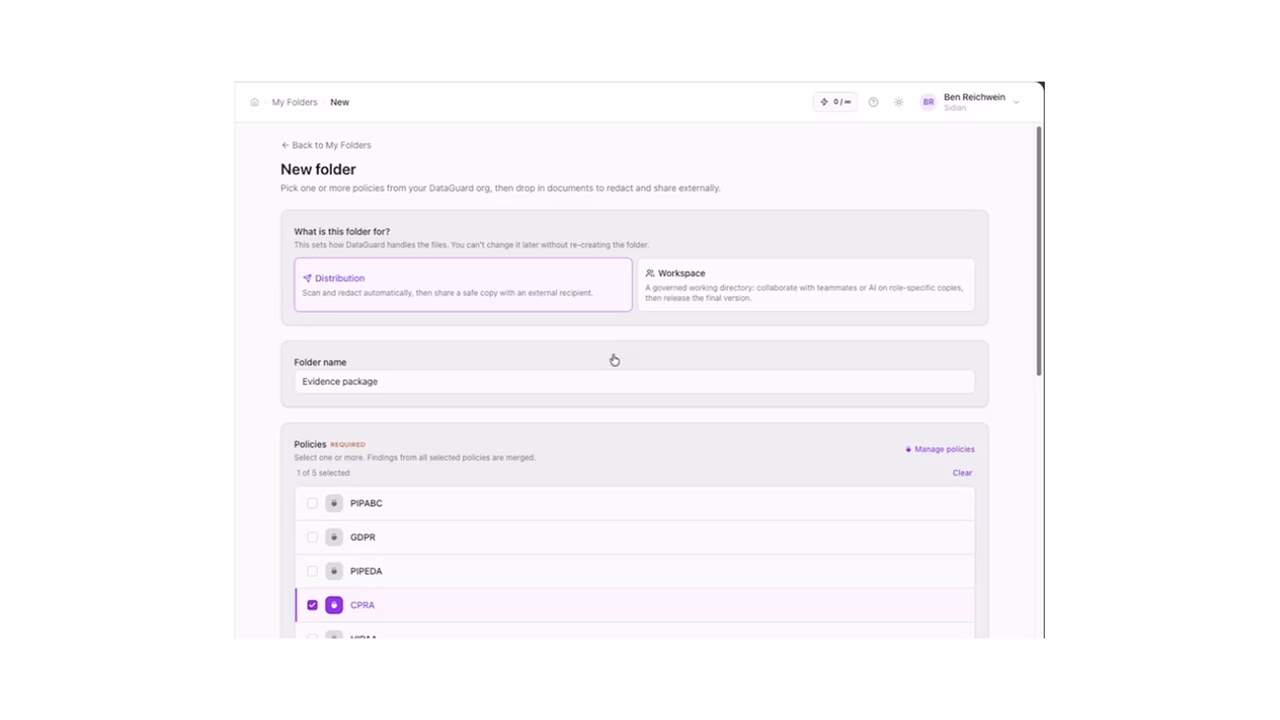Check the GDPR policy checkbox

(312, 537)
